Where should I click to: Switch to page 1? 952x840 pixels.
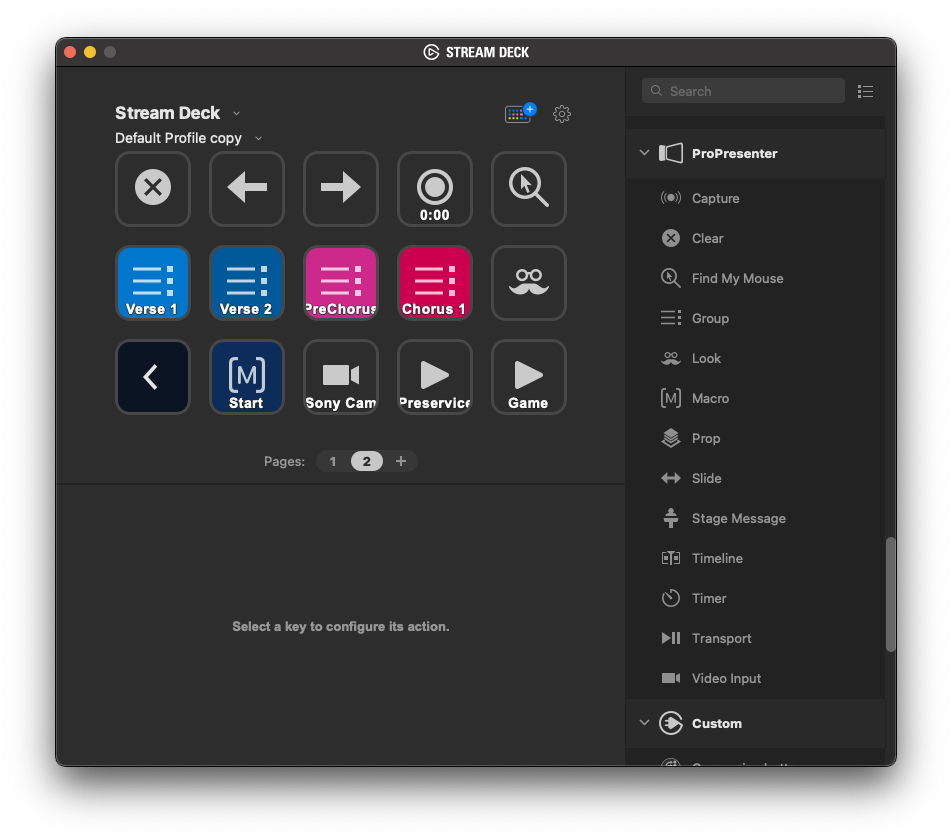tap(333, 461)
